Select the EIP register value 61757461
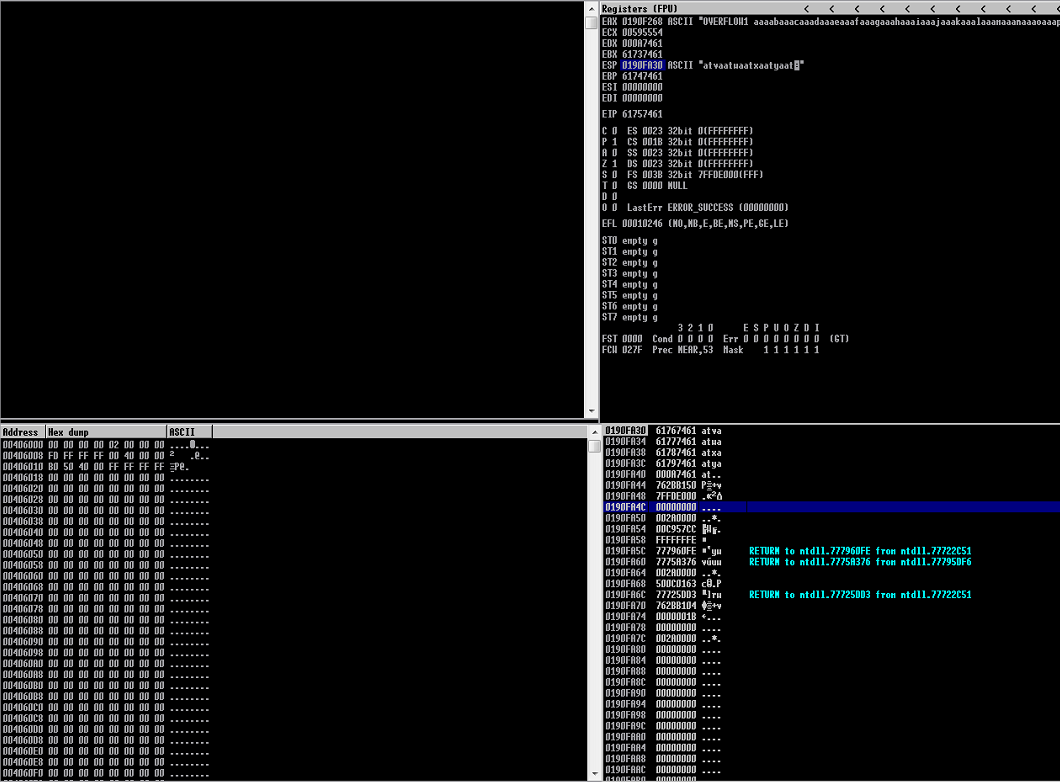The image size is (1060, 782). pos(642,114)
